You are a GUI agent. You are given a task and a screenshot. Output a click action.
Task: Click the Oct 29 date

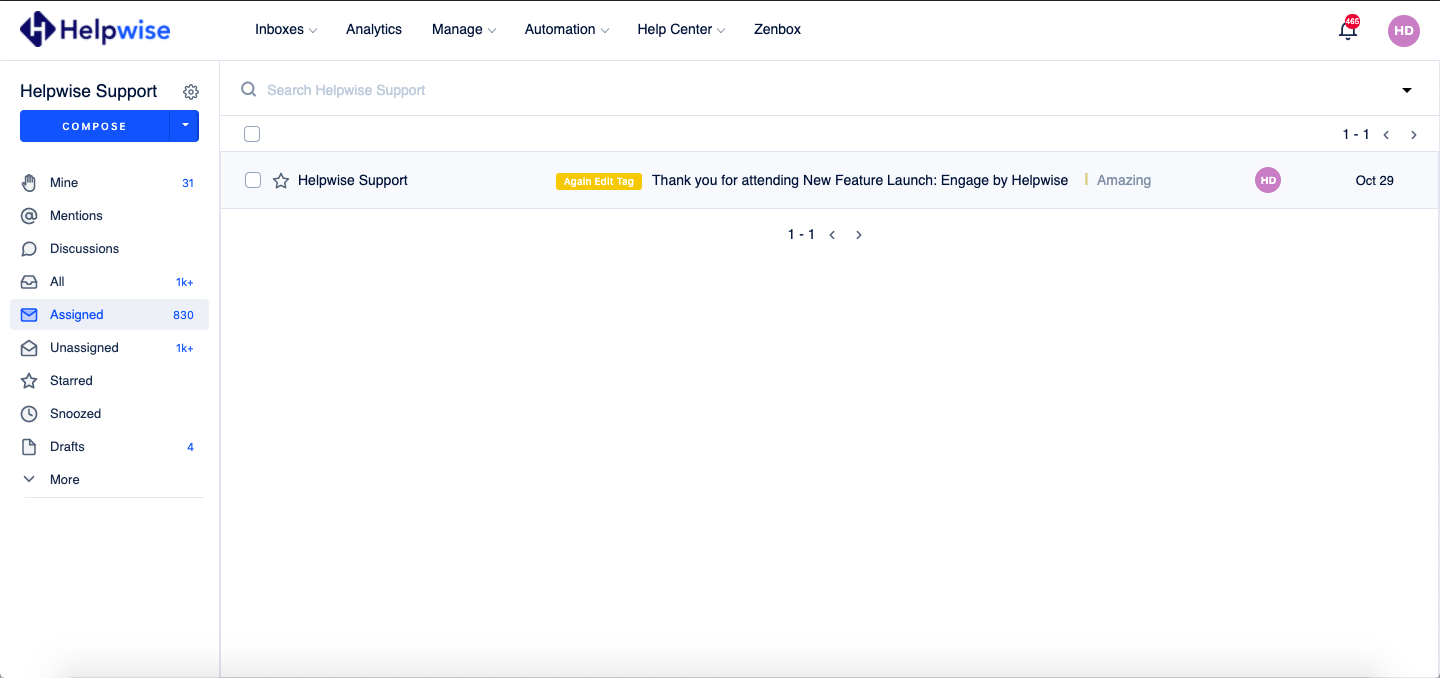point(1375,180)
